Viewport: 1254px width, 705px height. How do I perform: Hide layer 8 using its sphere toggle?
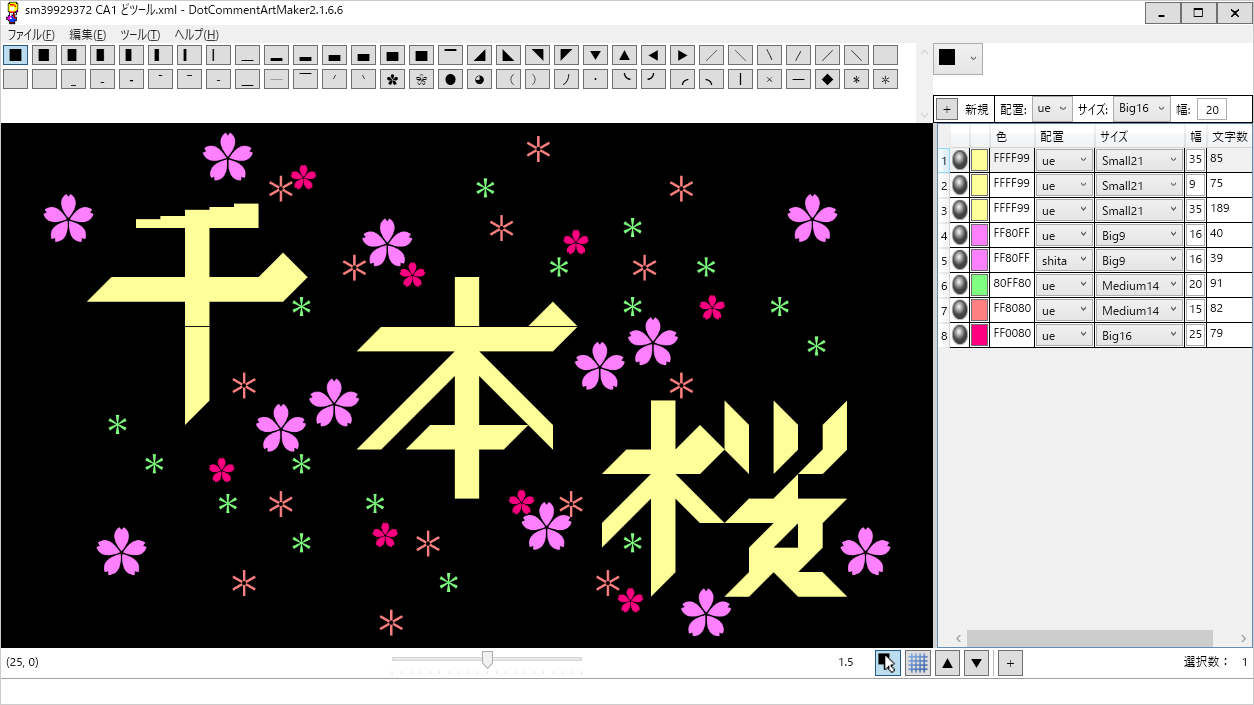960,335
